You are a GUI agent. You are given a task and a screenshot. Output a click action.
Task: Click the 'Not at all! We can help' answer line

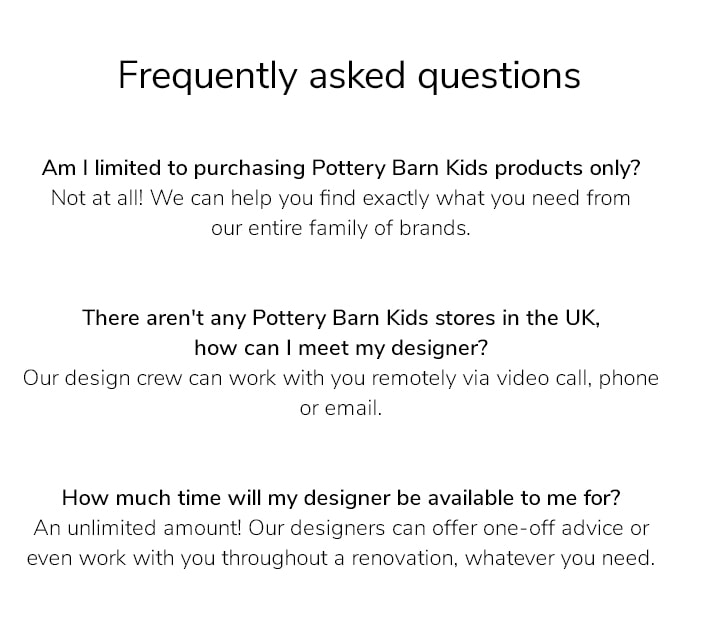[341, 198]
